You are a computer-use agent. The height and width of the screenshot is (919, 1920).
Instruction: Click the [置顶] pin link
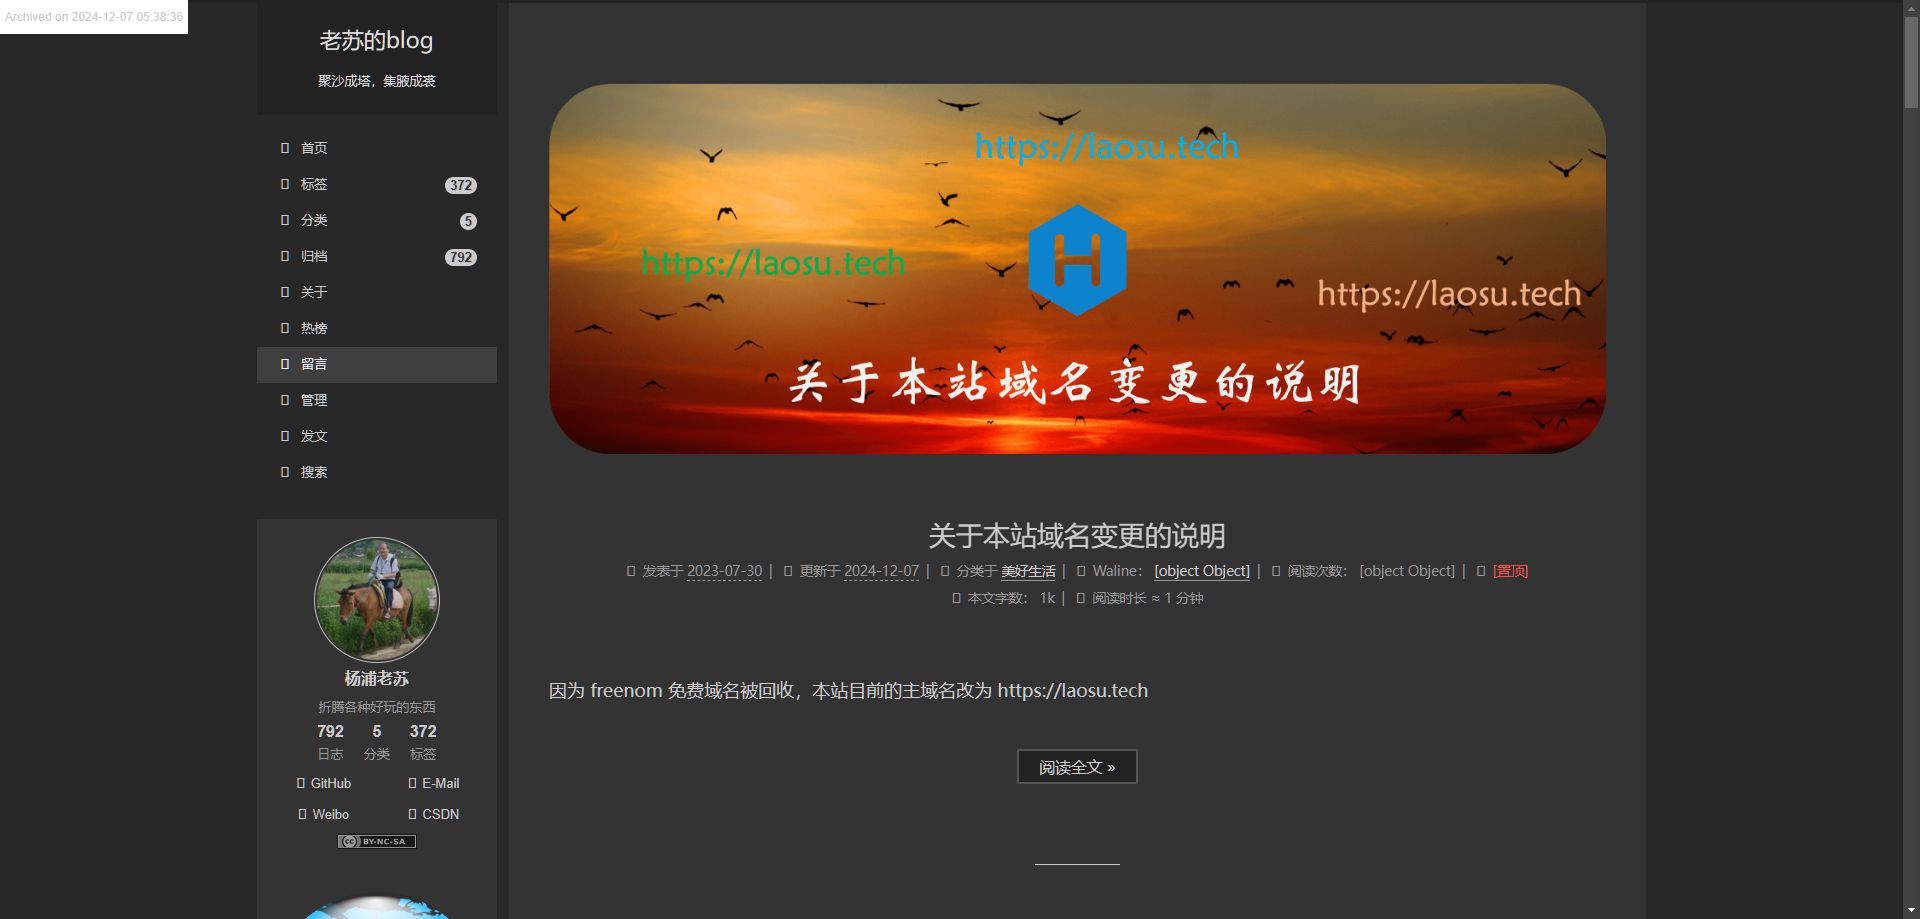point(1510,571)
